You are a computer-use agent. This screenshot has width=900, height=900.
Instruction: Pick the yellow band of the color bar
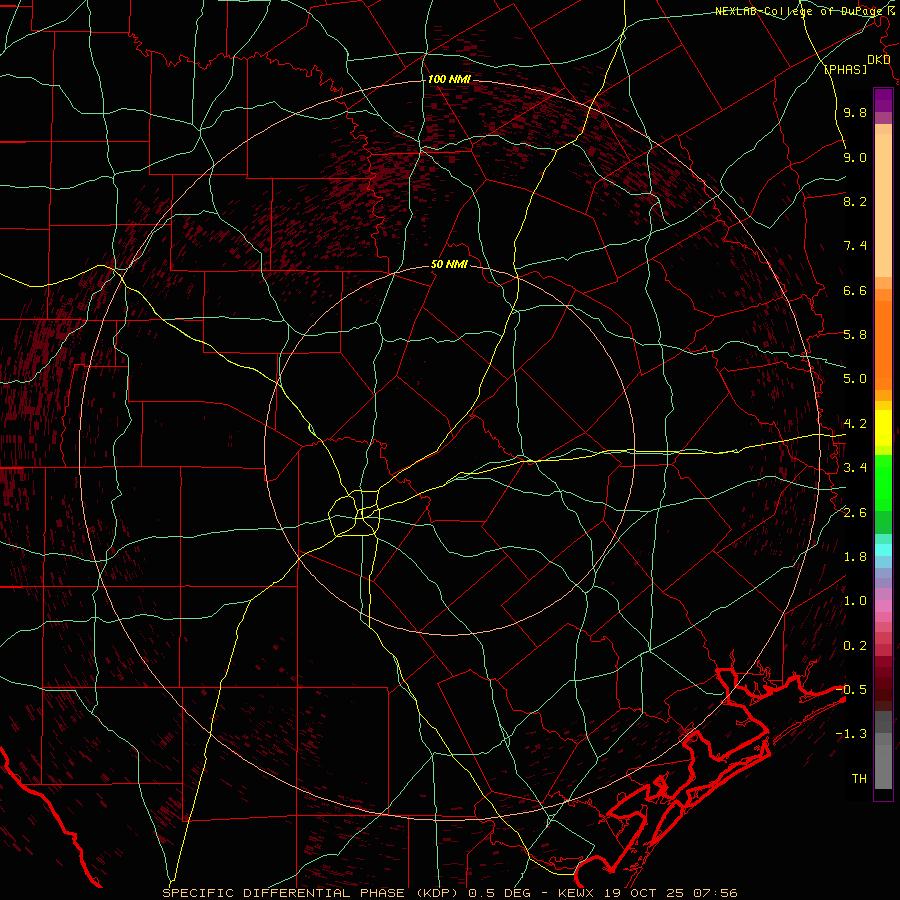pos(883,428)
